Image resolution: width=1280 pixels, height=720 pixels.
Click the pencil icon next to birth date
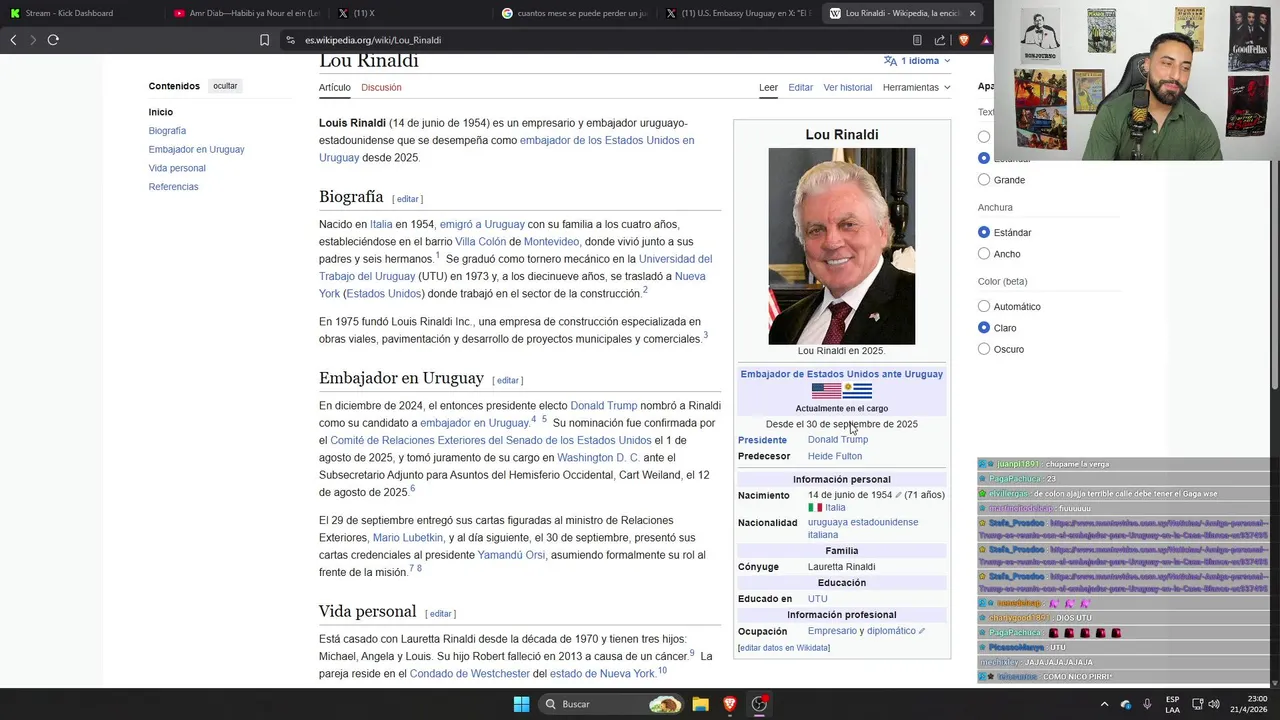click(898, 495)
